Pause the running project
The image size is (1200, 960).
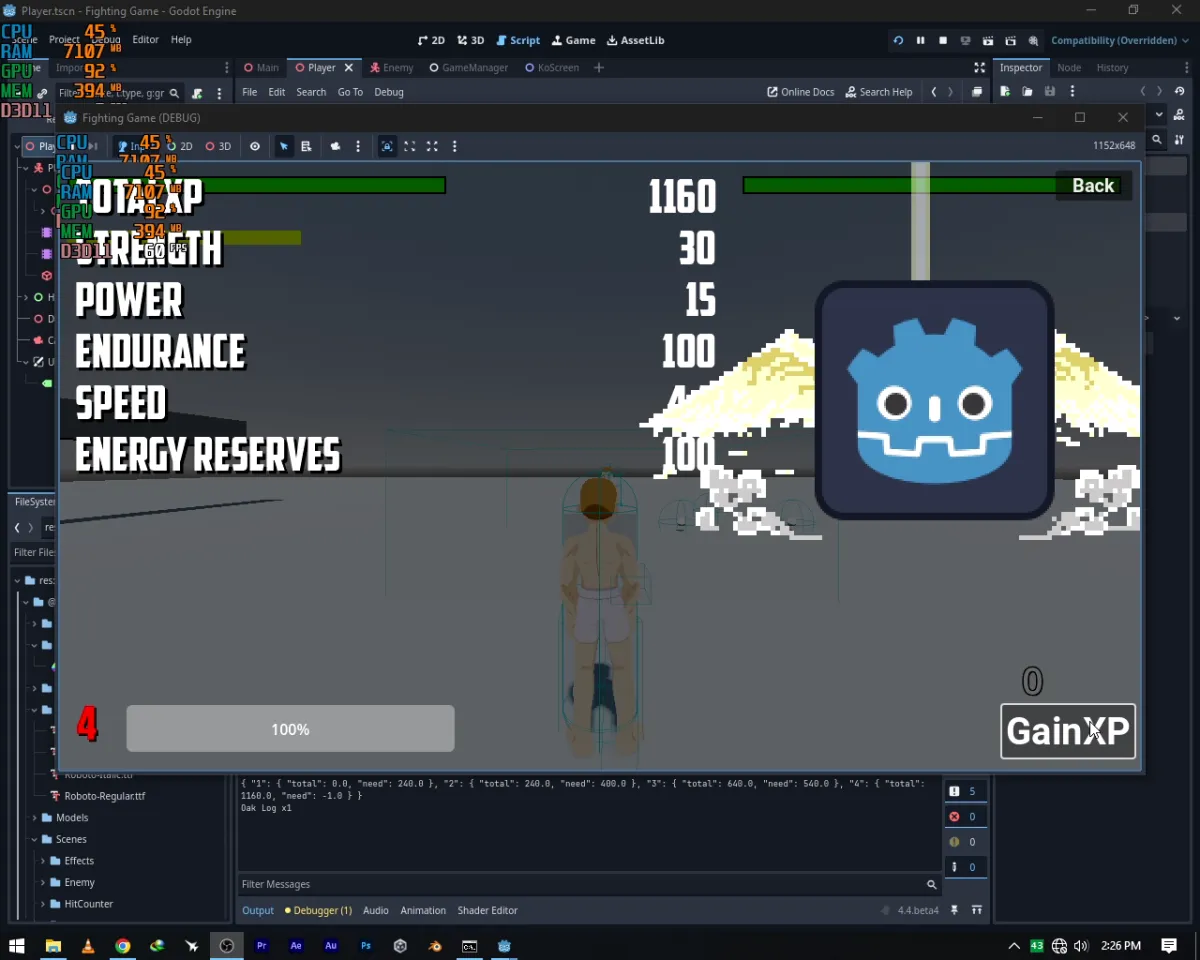[x=920, y=40]
